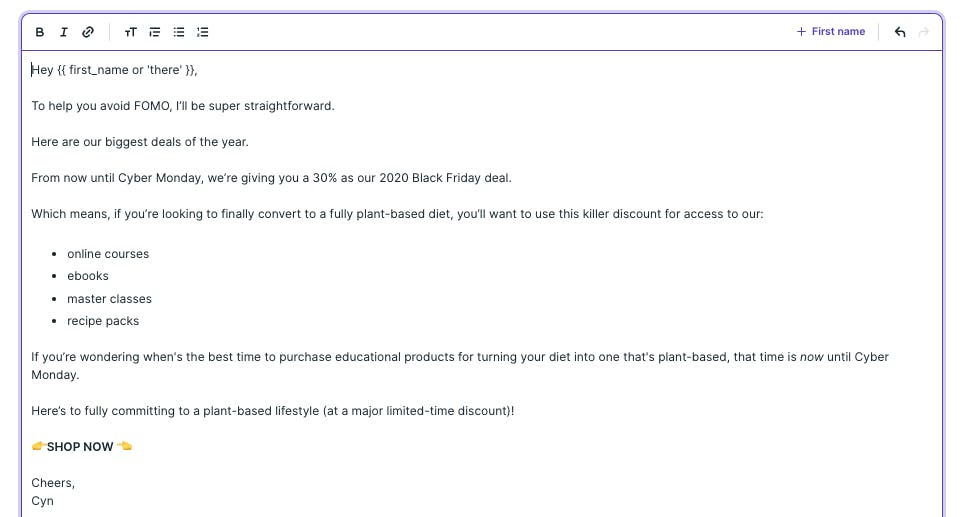Click the undo arrow icon
This screenshot has width=963, height=517.
(900, 32)
